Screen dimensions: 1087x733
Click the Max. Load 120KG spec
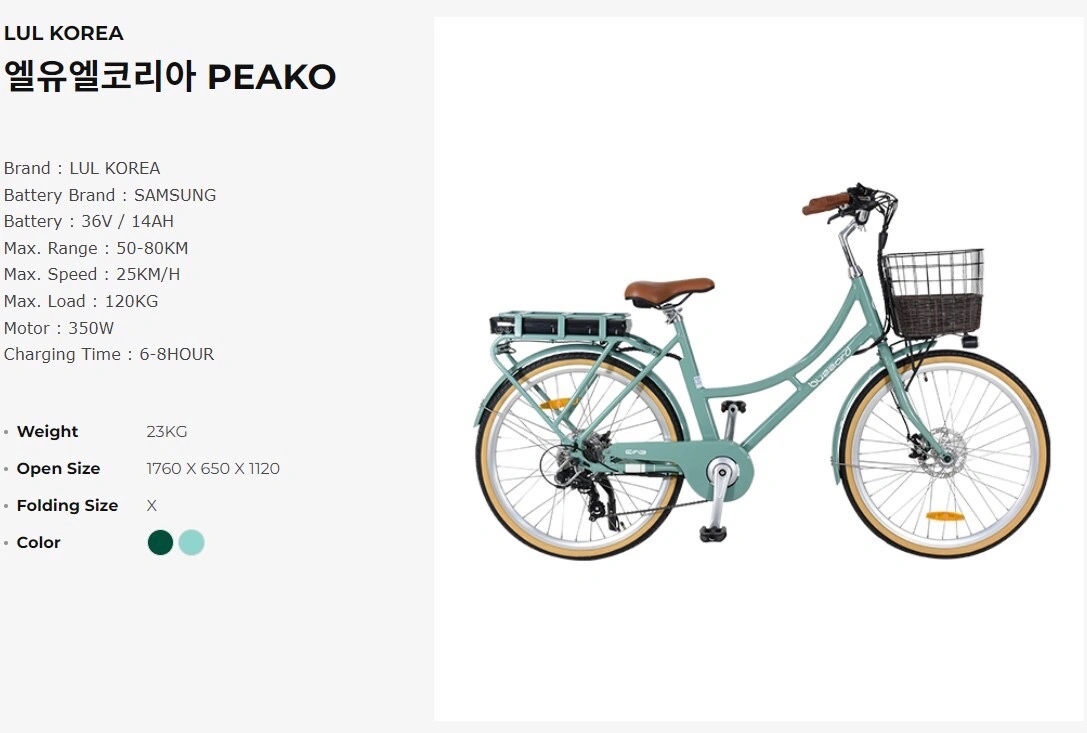[x=81, y=301]
